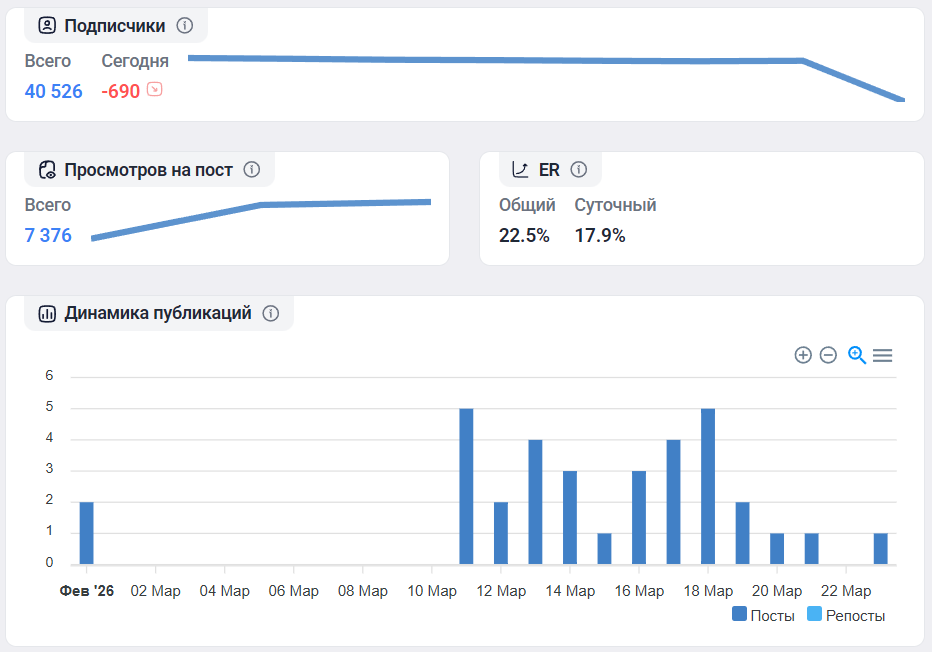Activate the magnifier selection zoom tool

856,355
